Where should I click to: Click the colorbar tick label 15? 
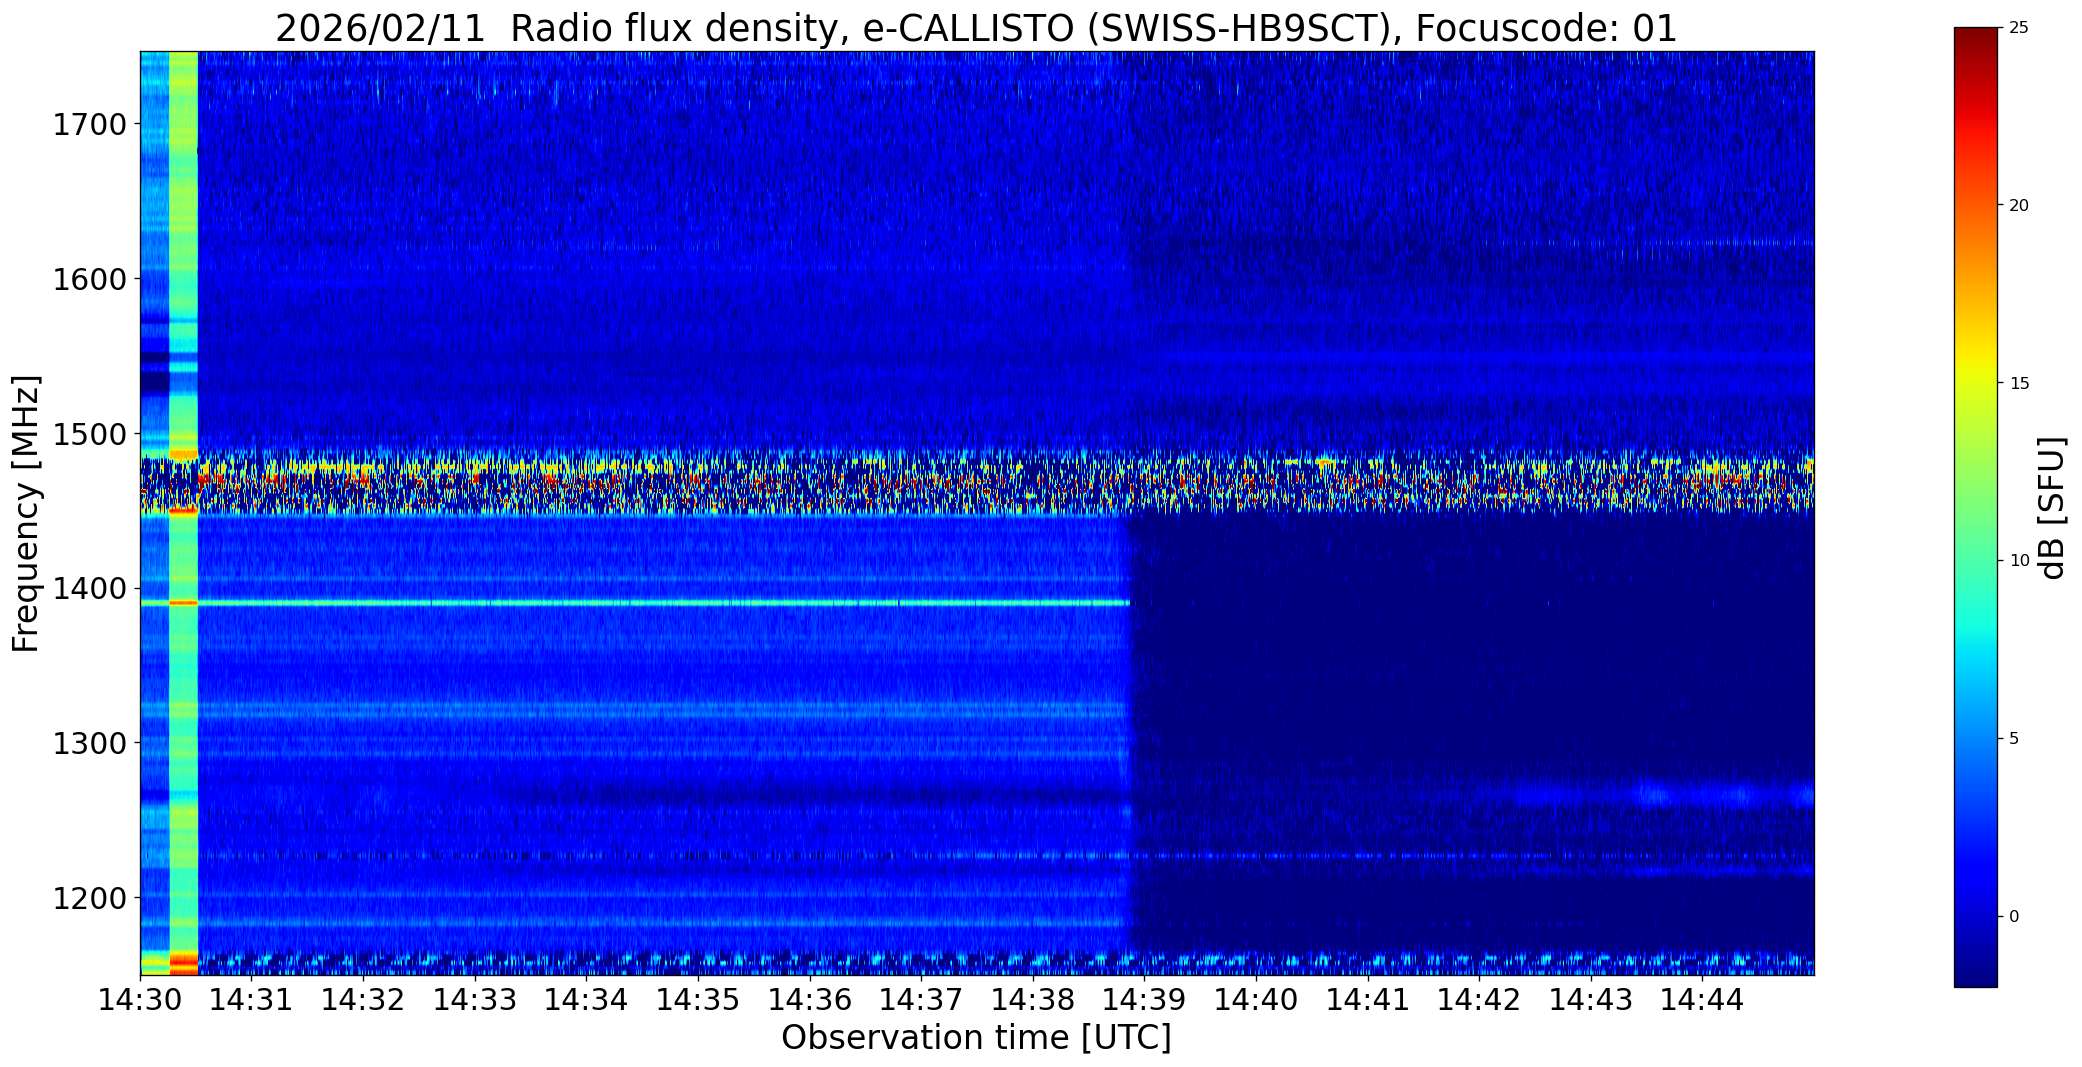pos(2019,383)
